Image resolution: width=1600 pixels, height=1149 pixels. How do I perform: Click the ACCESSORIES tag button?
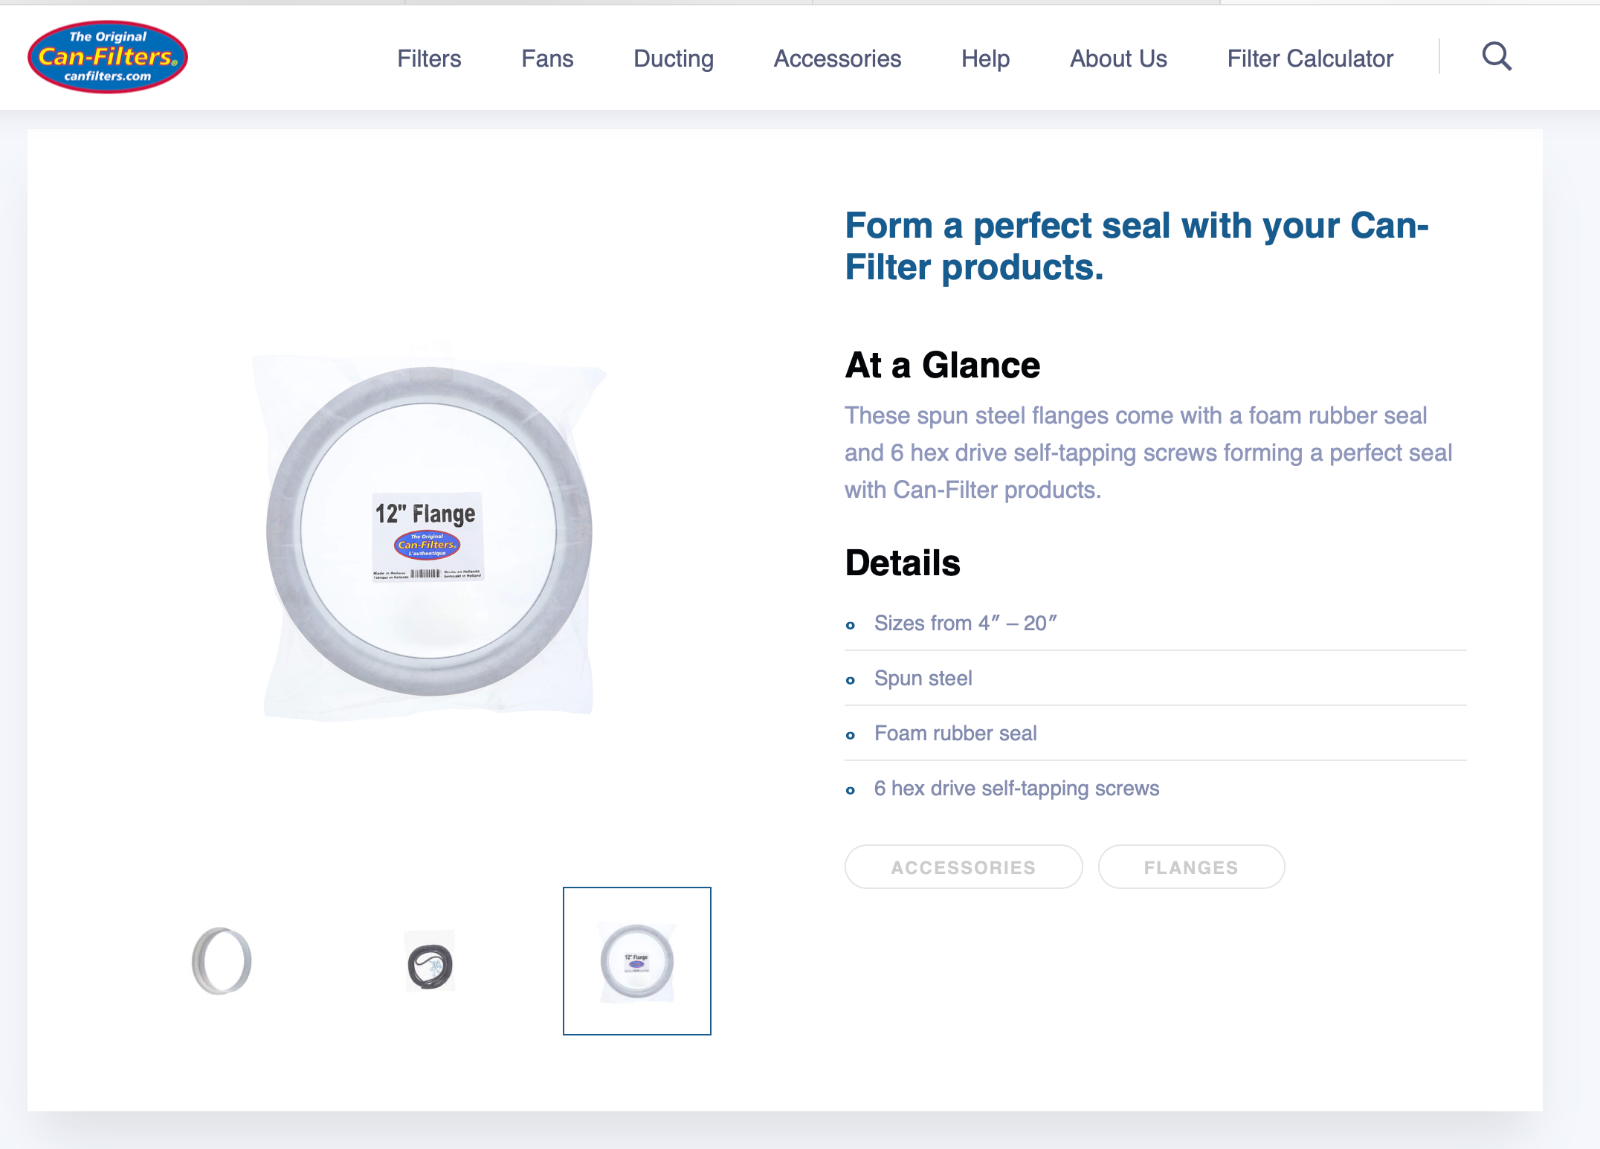963,867
